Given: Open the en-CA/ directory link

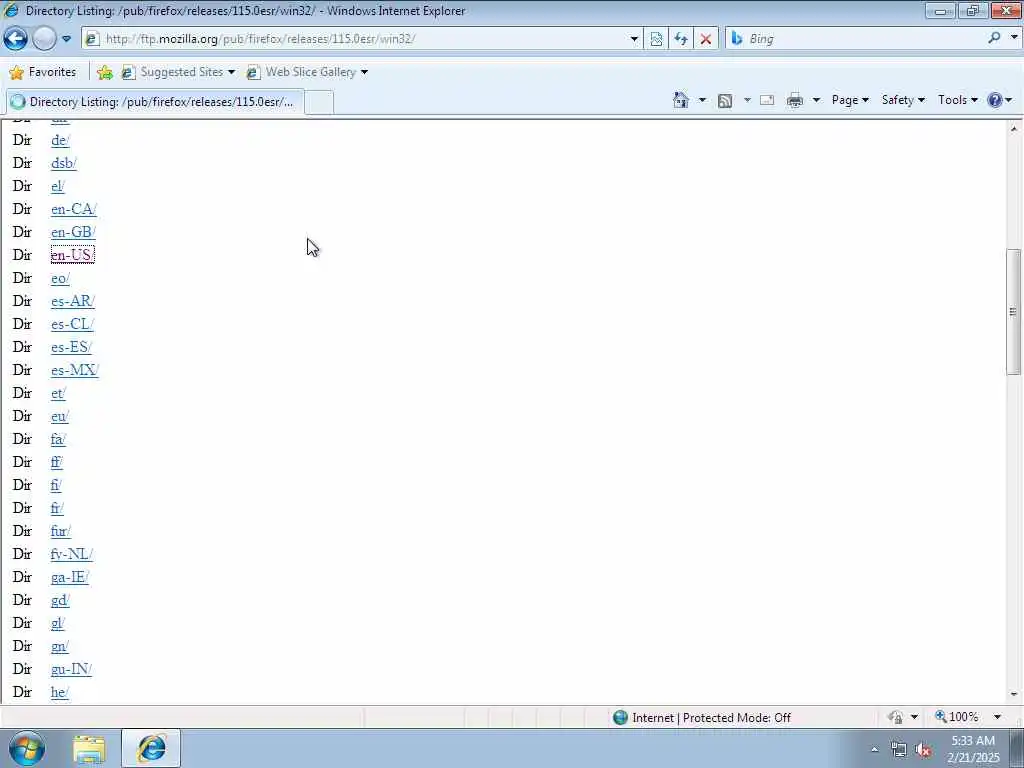Looking at the screenshot, I should (74, 209).
